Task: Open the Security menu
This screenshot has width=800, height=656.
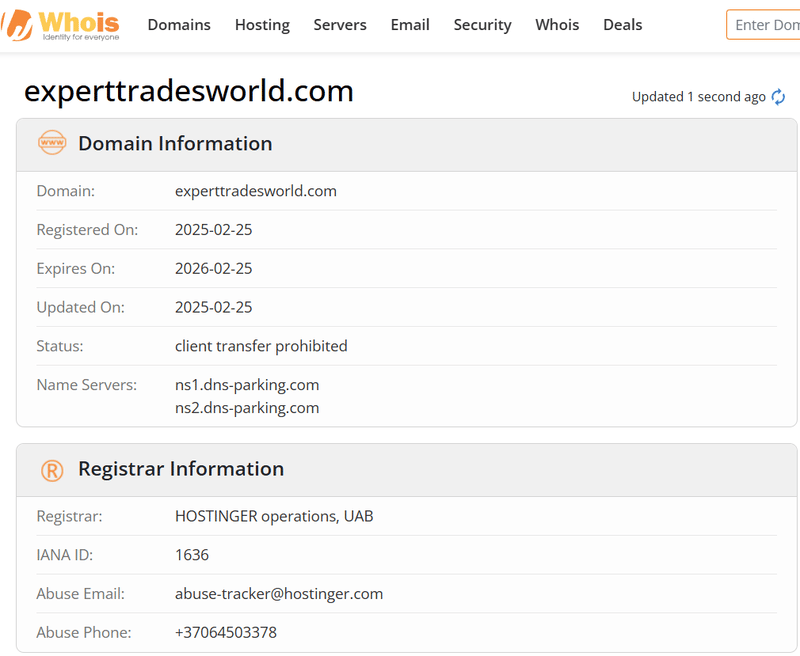Action: point(483,25)
